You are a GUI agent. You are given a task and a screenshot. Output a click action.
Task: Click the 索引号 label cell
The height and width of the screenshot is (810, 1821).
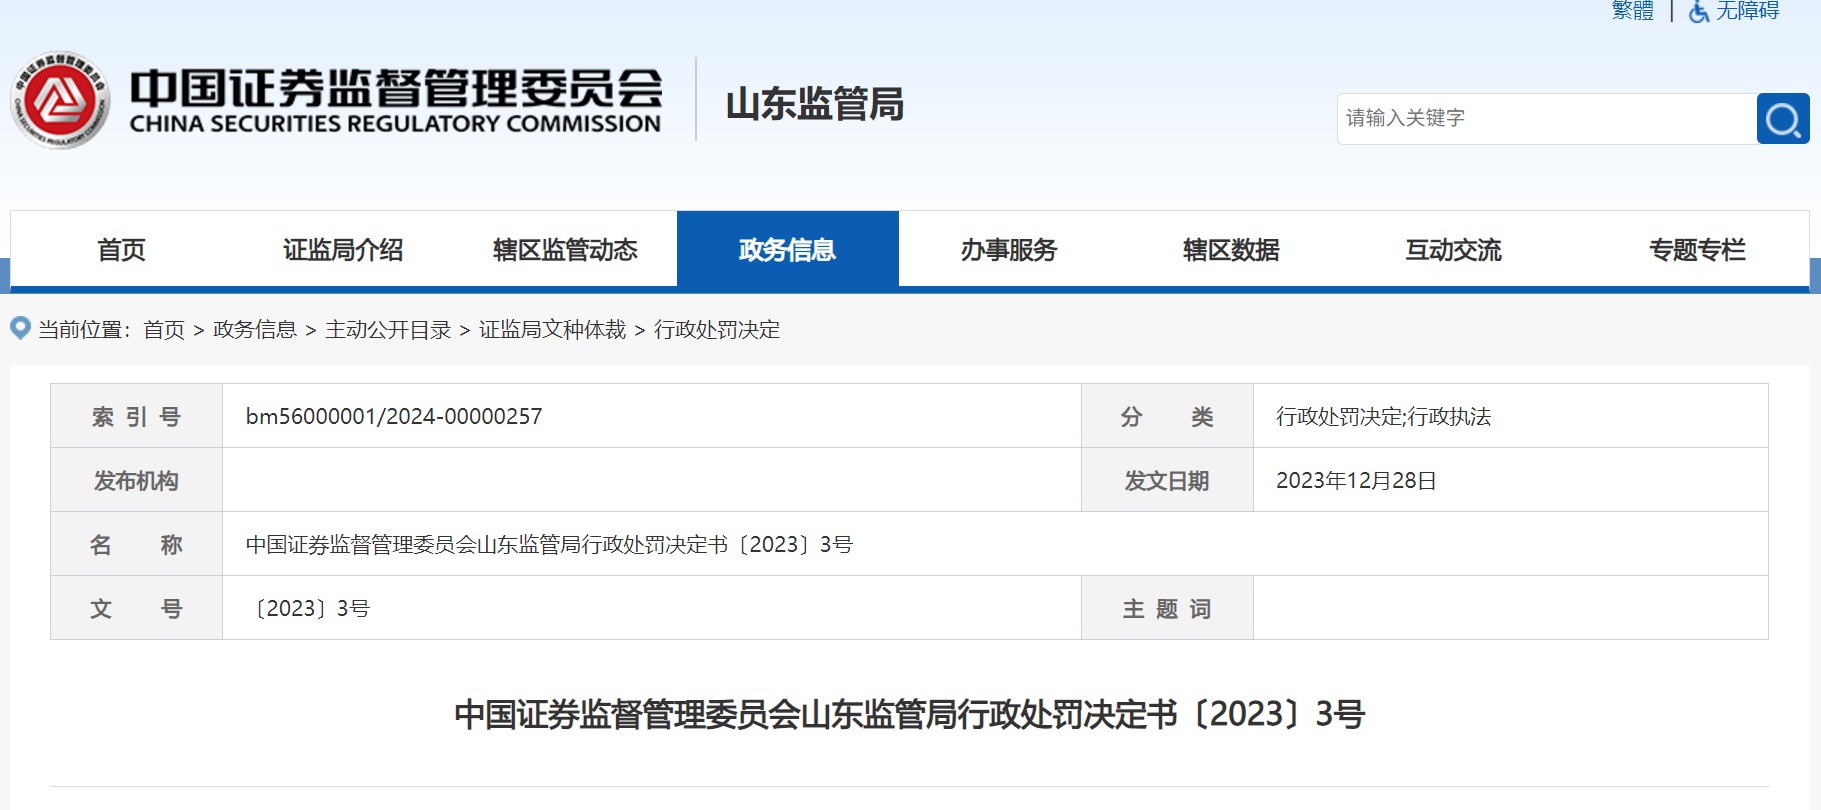136,416
